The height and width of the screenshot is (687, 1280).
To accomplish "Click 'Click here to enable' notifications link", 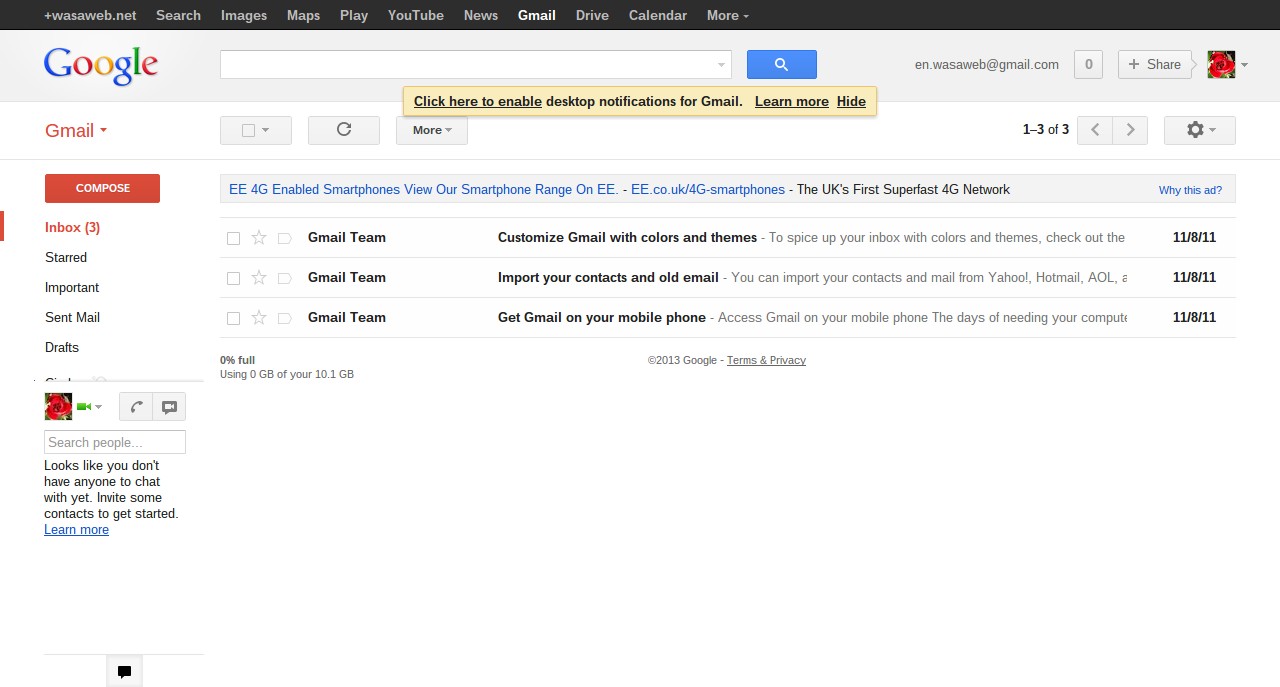I will (x=478, y=101).
